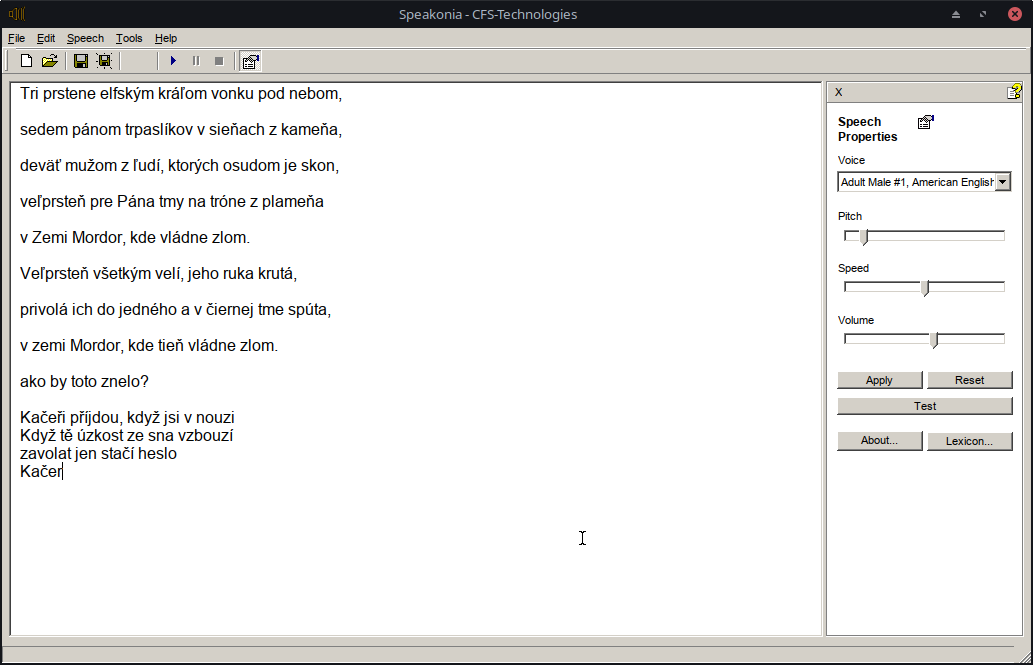Click the title bar eject-style arrow button
The height and width of the screenshot is (665, 1033).
(x=956, y=14)
